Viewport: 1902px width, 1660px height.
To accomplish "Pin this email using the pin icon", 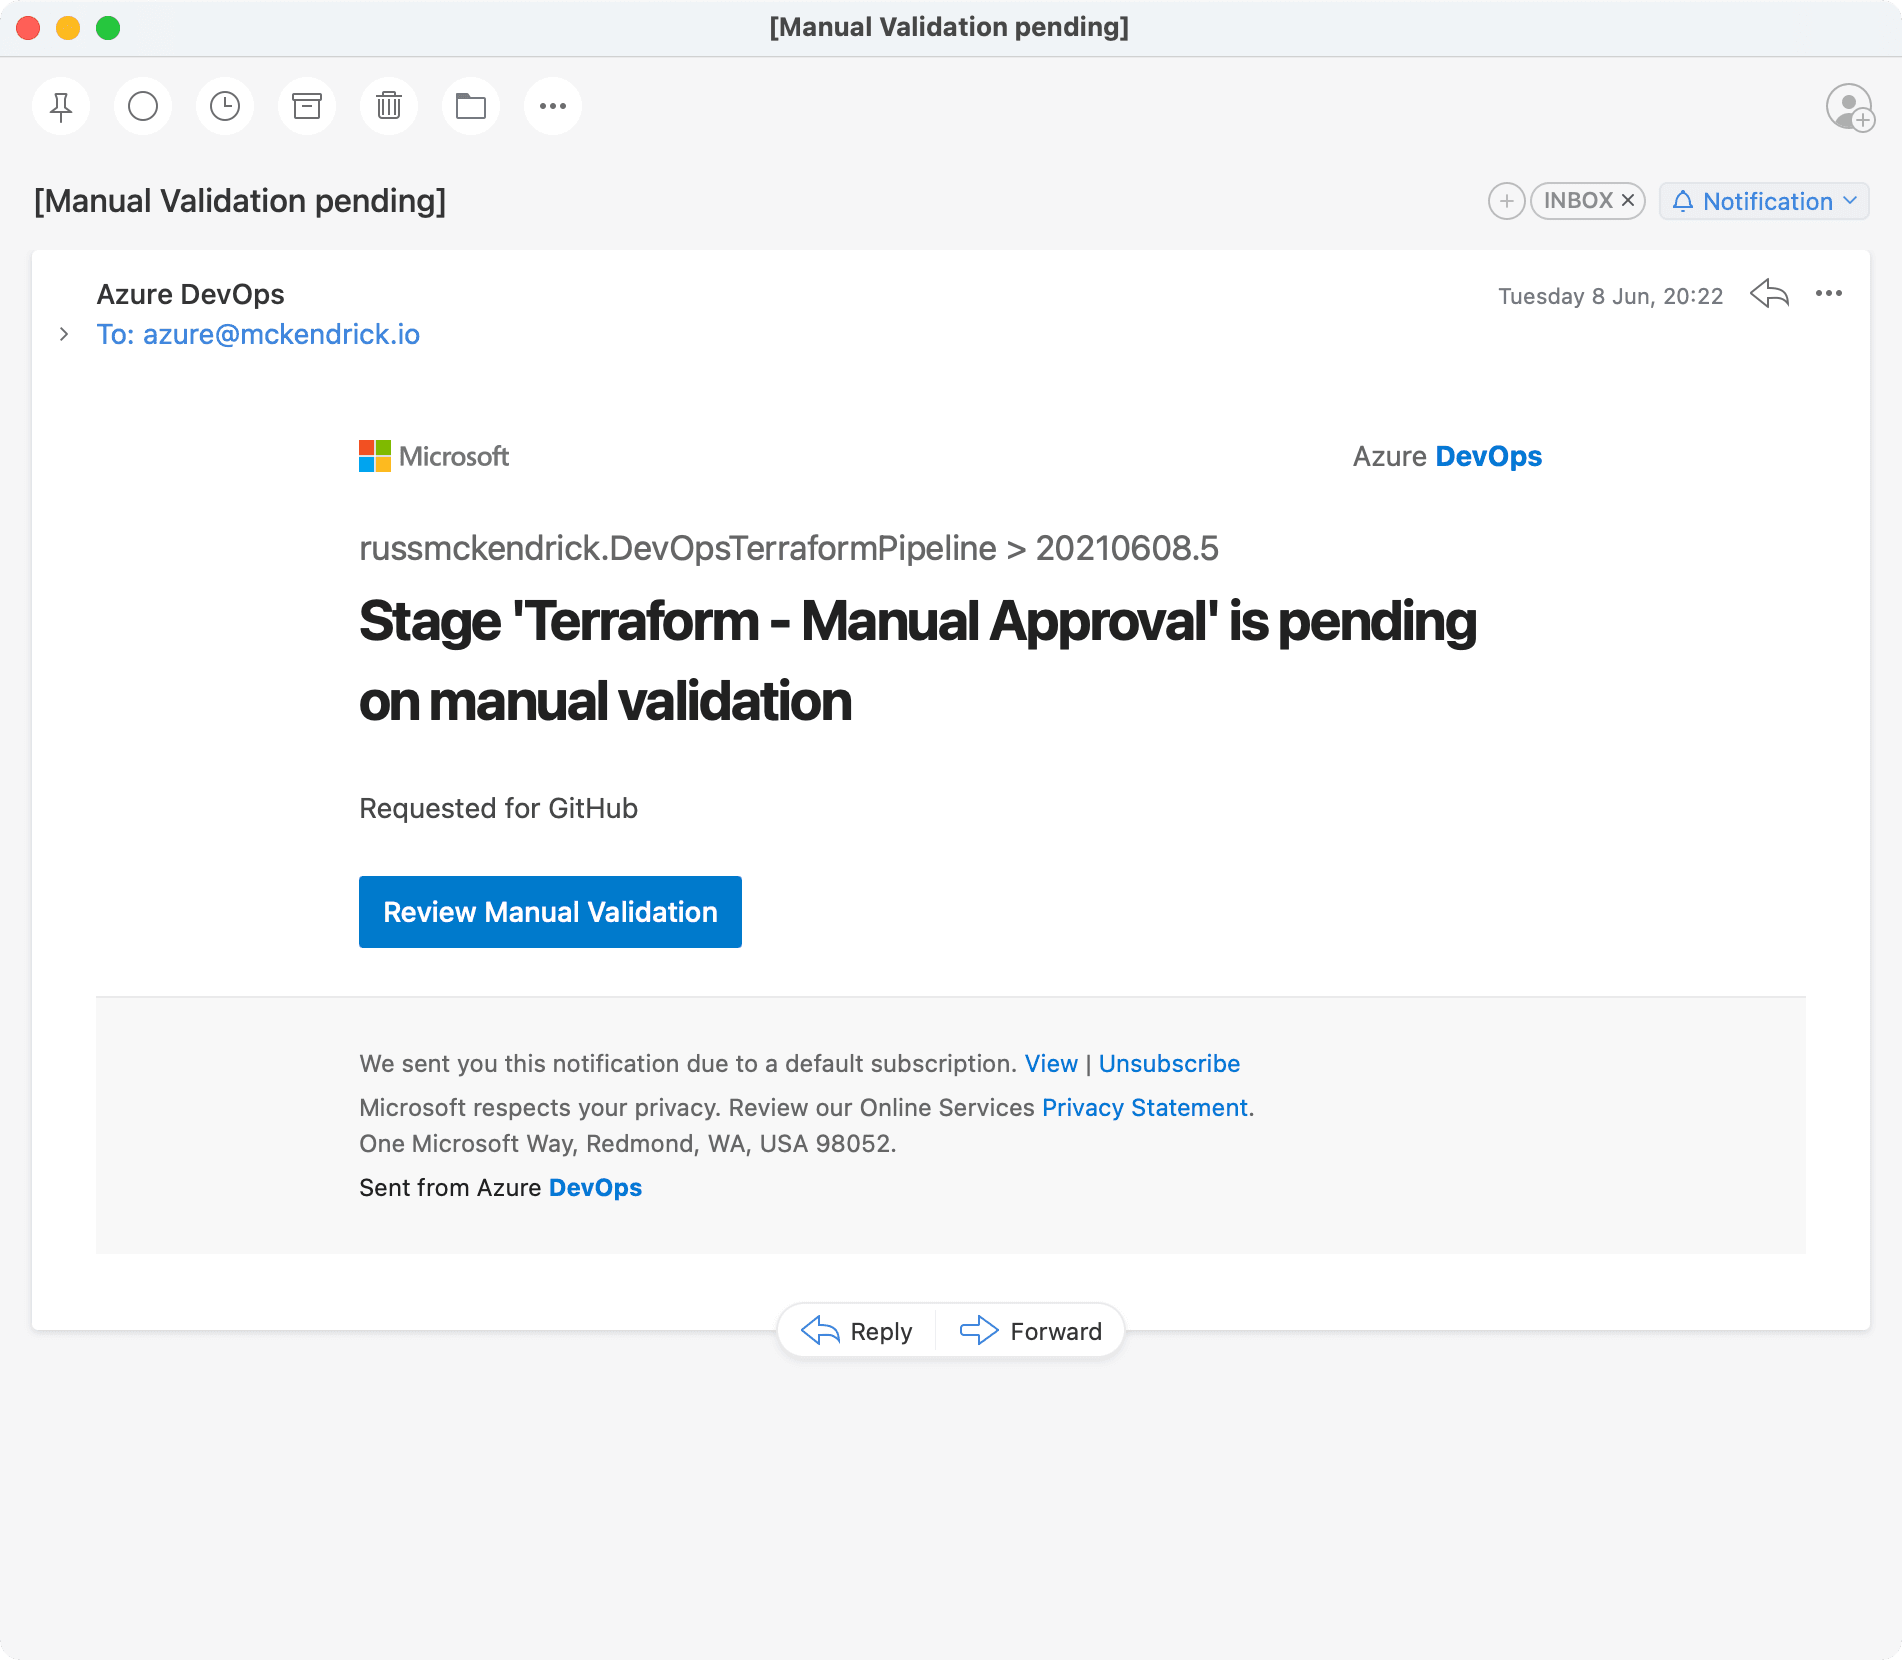I will pos(61,106).
